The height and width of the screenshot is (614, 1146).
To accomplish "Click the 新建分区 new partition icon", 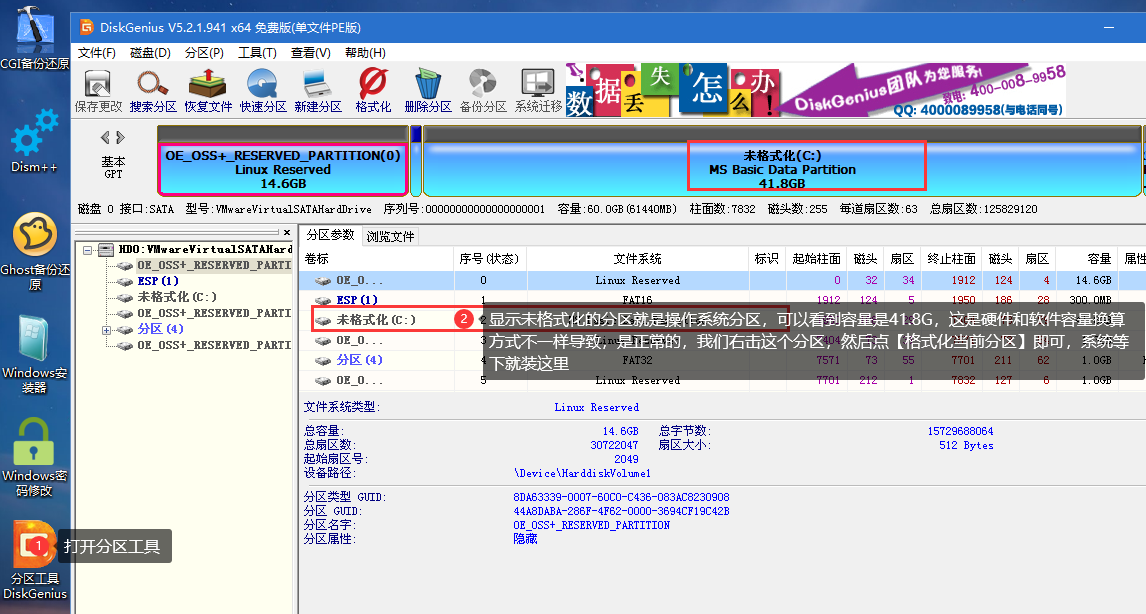I will [x=318, y=90].
